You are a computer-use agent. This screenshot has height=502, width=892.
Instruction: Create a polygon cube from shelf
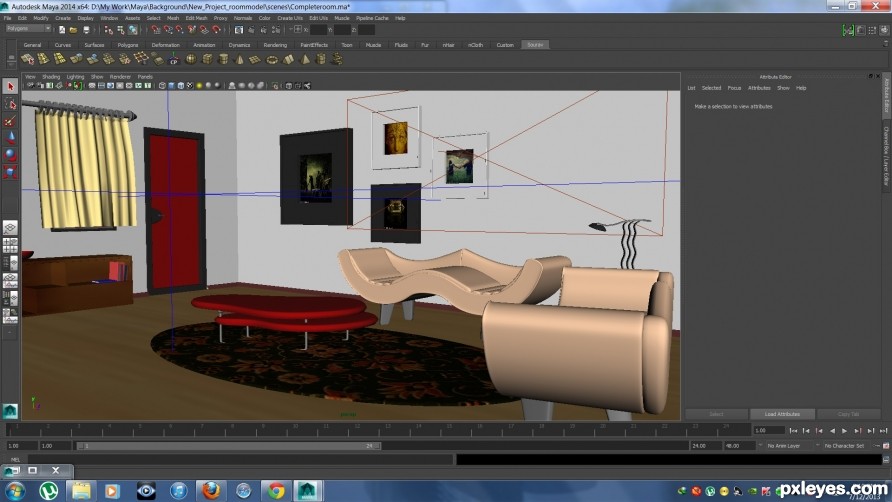[x=207, y=59]
